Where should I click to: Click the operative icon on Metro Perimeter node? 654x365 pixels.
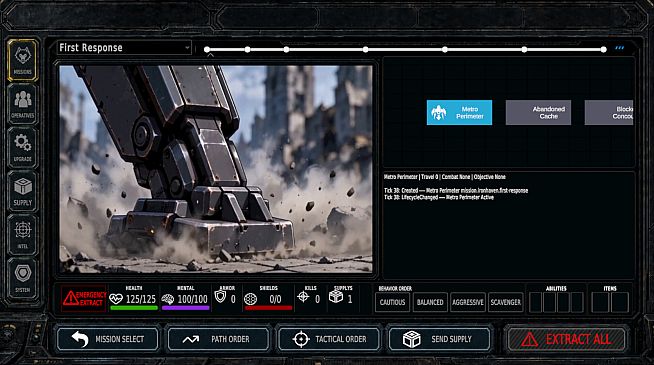[x=438, y=113]
